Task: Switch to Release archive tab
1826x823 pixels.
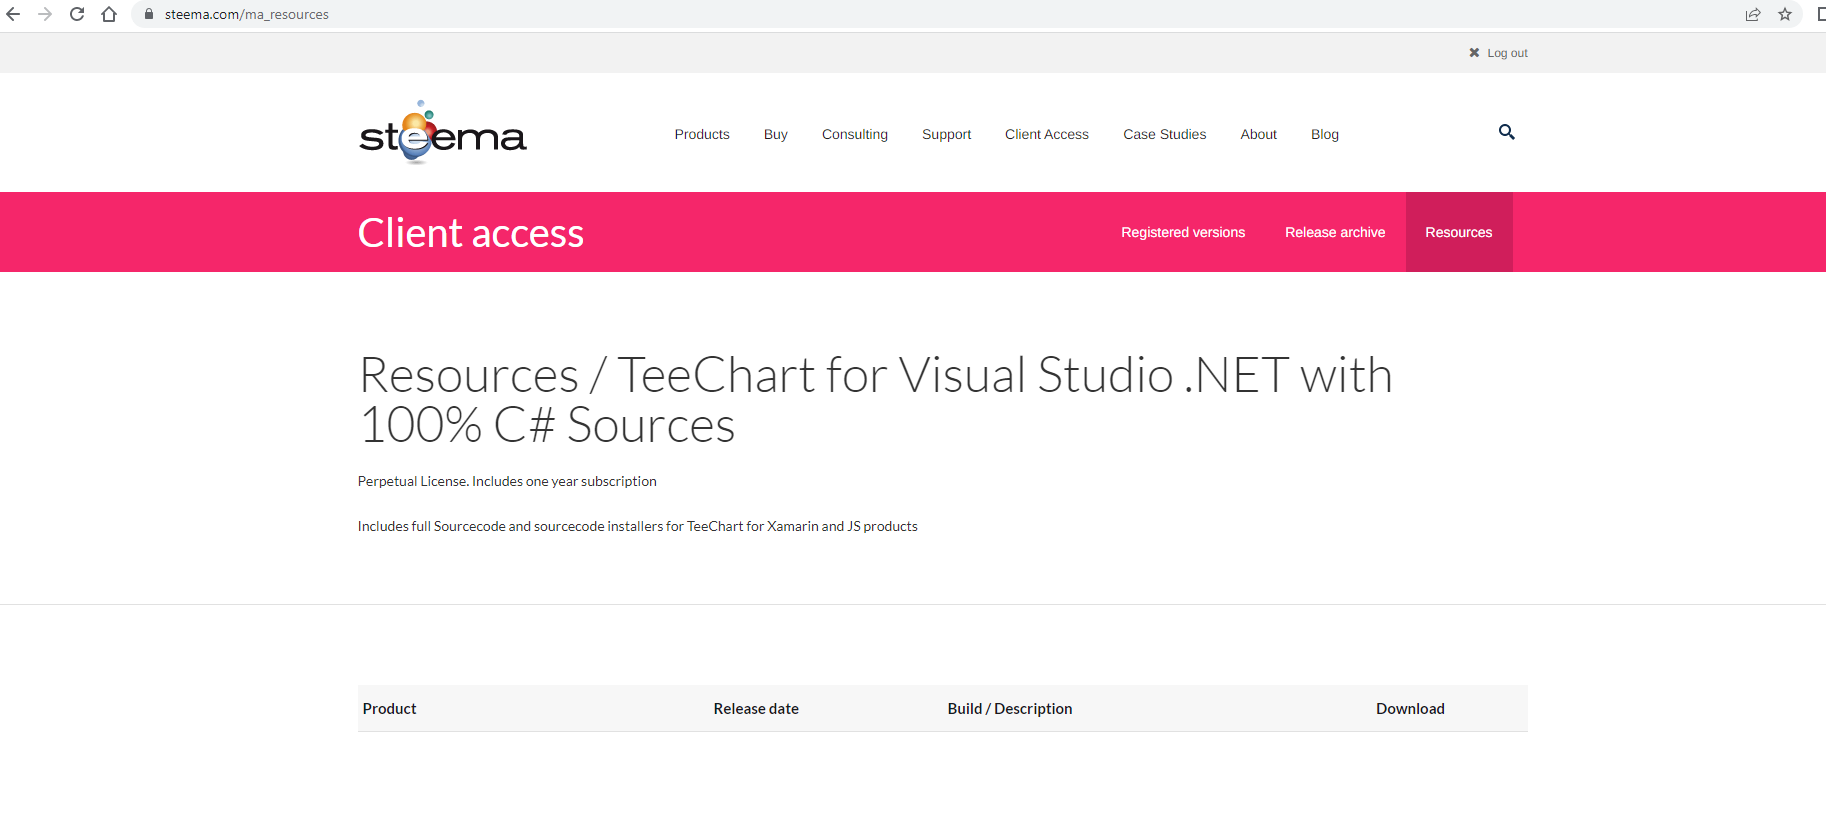Action: [x=1335, y=232]
